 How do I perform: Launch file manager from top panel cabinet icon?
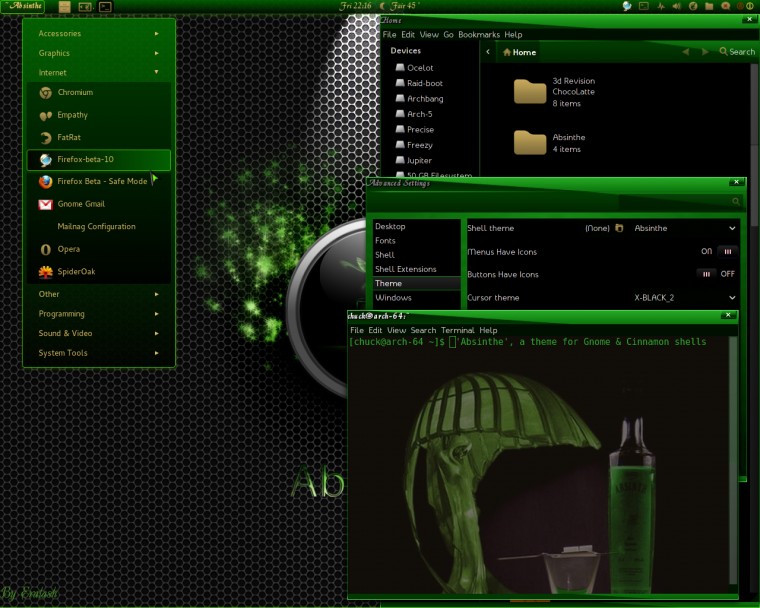tap(64, 7)
